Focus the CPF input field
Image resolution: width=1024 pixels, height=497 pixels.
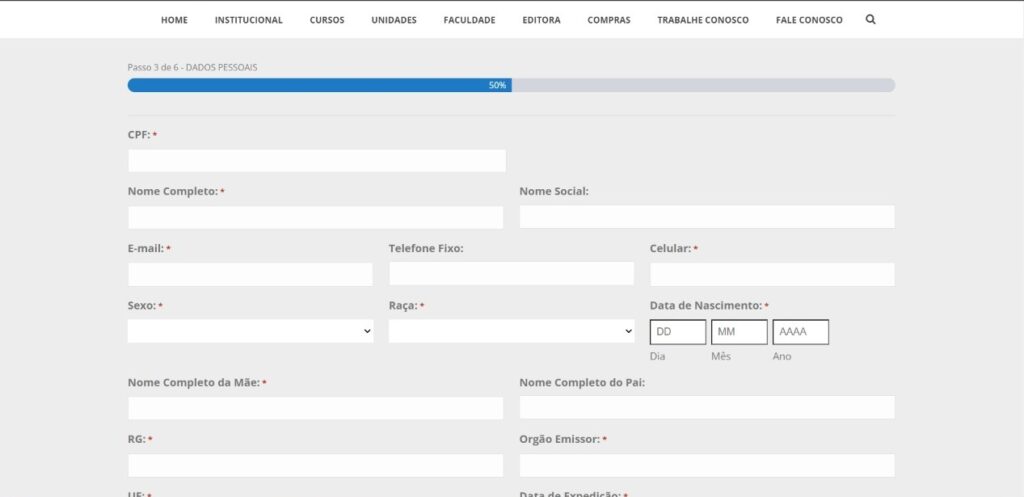[x=317, y=161]
